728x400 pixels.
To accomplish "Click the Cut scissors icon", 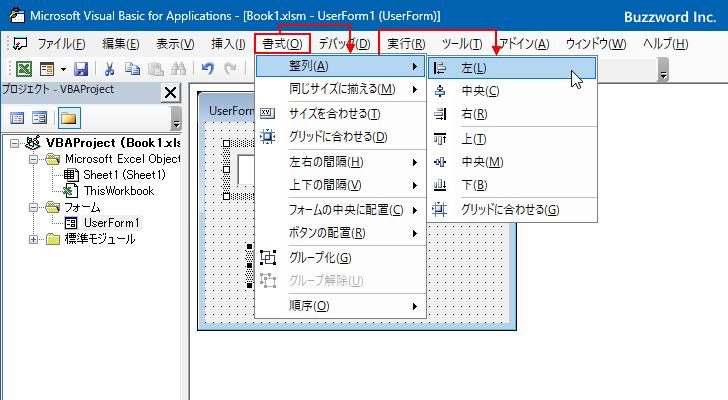I will pyautogui.click(x=109, y=69).
